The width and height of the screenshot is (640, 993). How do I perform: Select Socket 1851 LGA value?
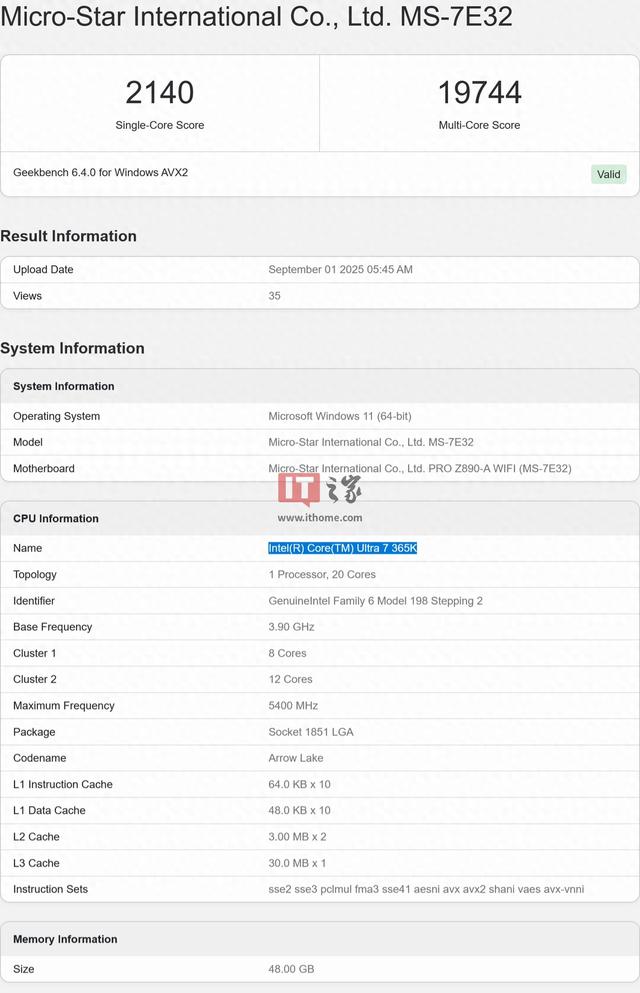[x=311, y=732]
